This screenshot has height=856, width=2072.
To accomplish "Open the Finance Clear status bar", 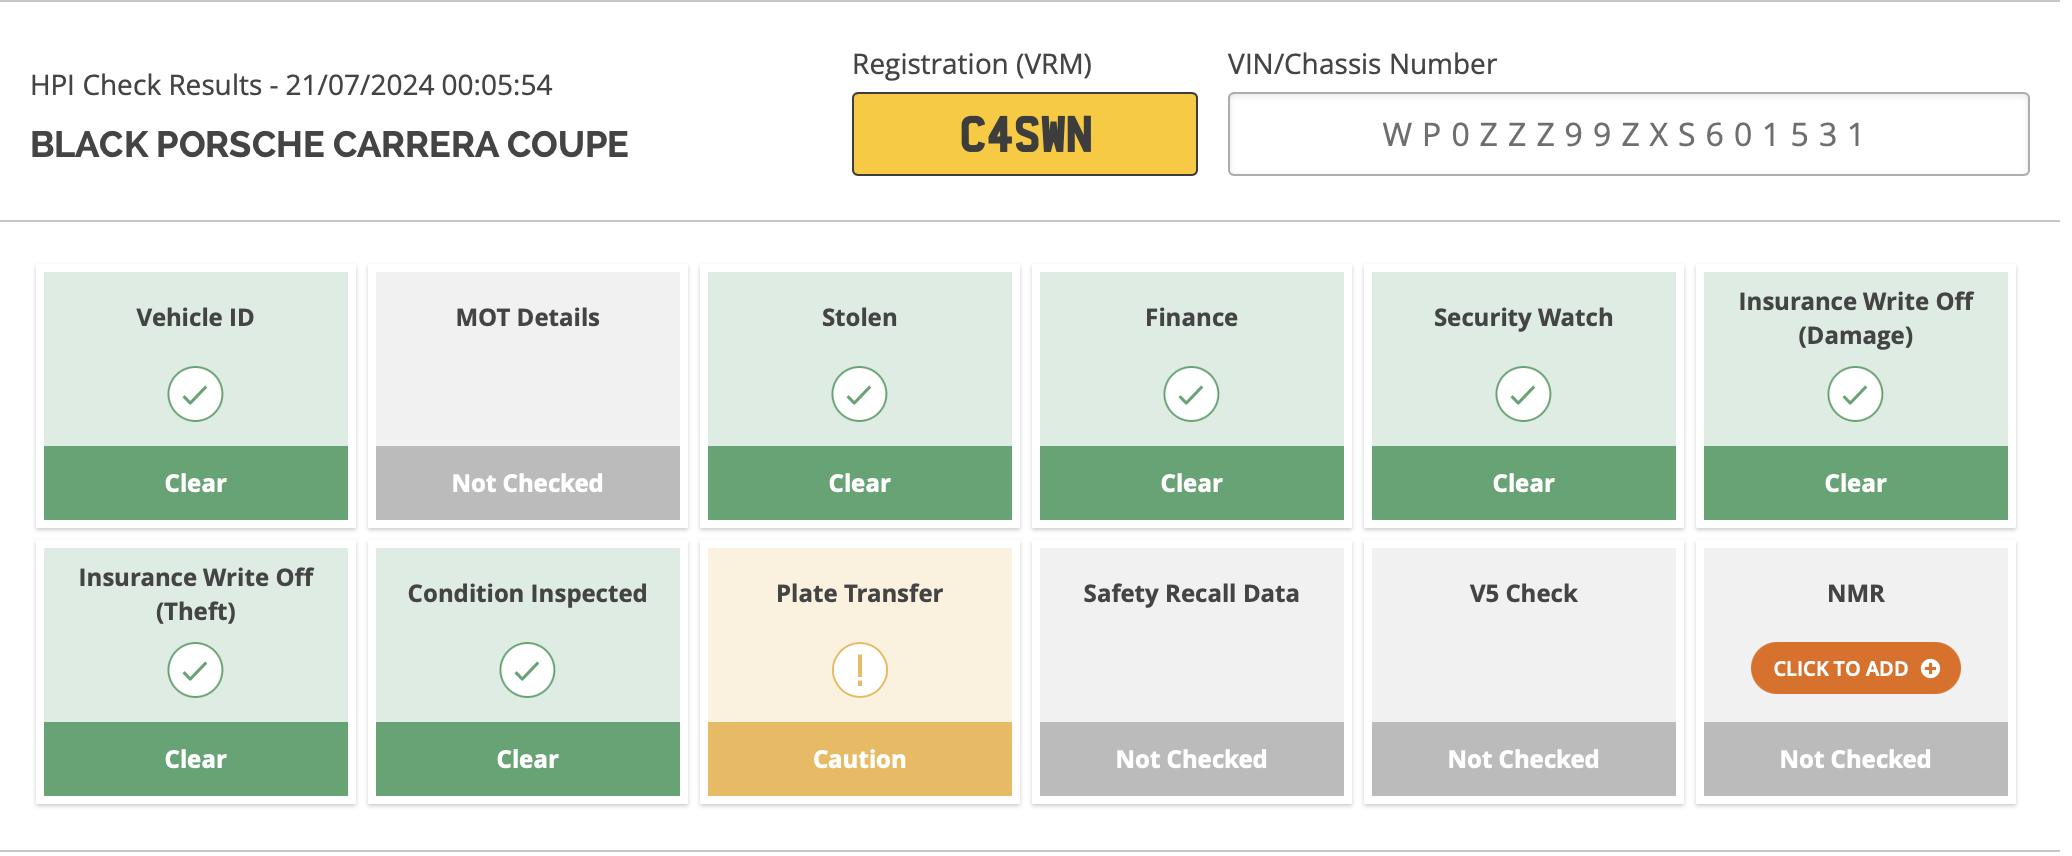I will [x=1192, y=483].
